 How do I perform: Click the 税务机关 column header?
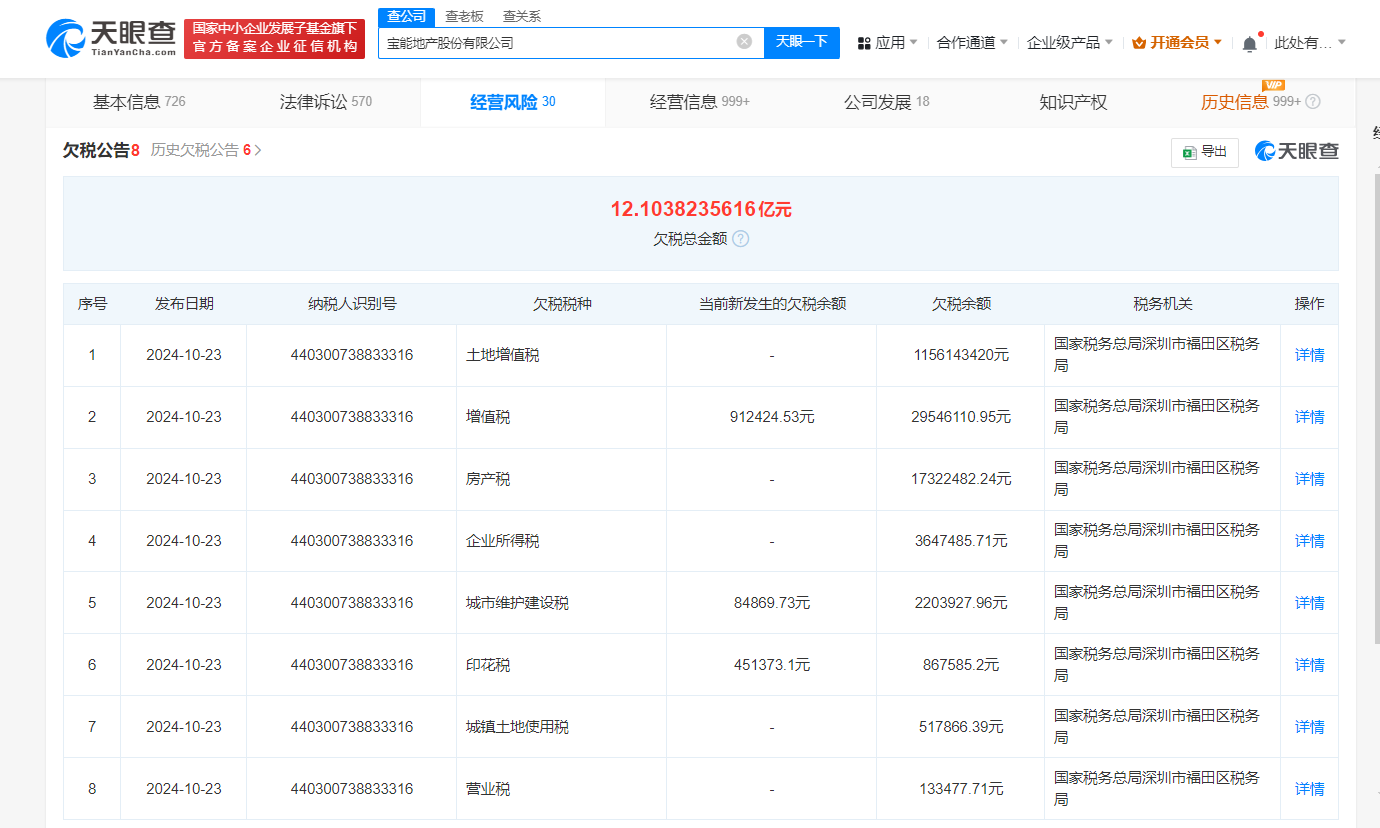[1163, 304]
